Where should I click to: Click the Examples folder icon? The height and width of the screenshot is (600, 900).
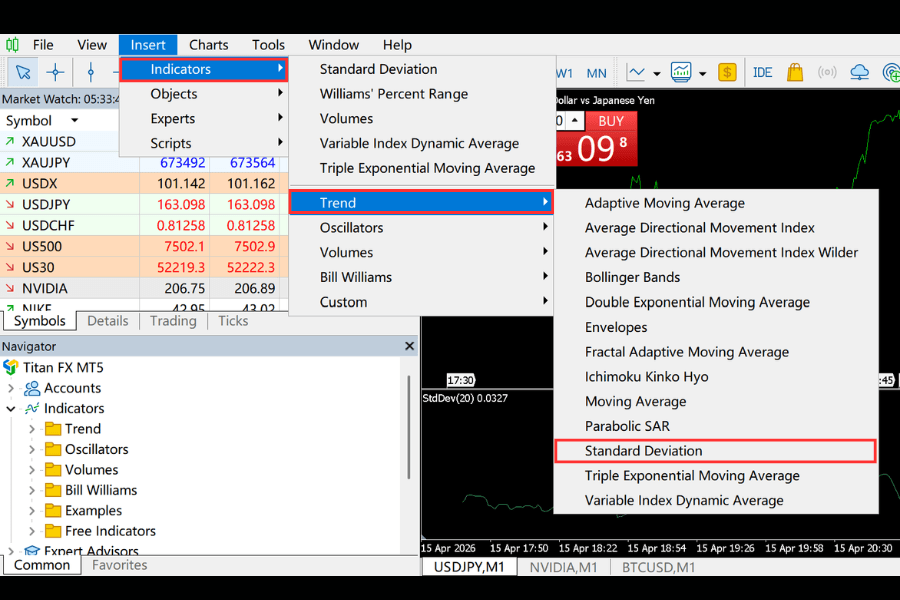[x=53, y=510]
